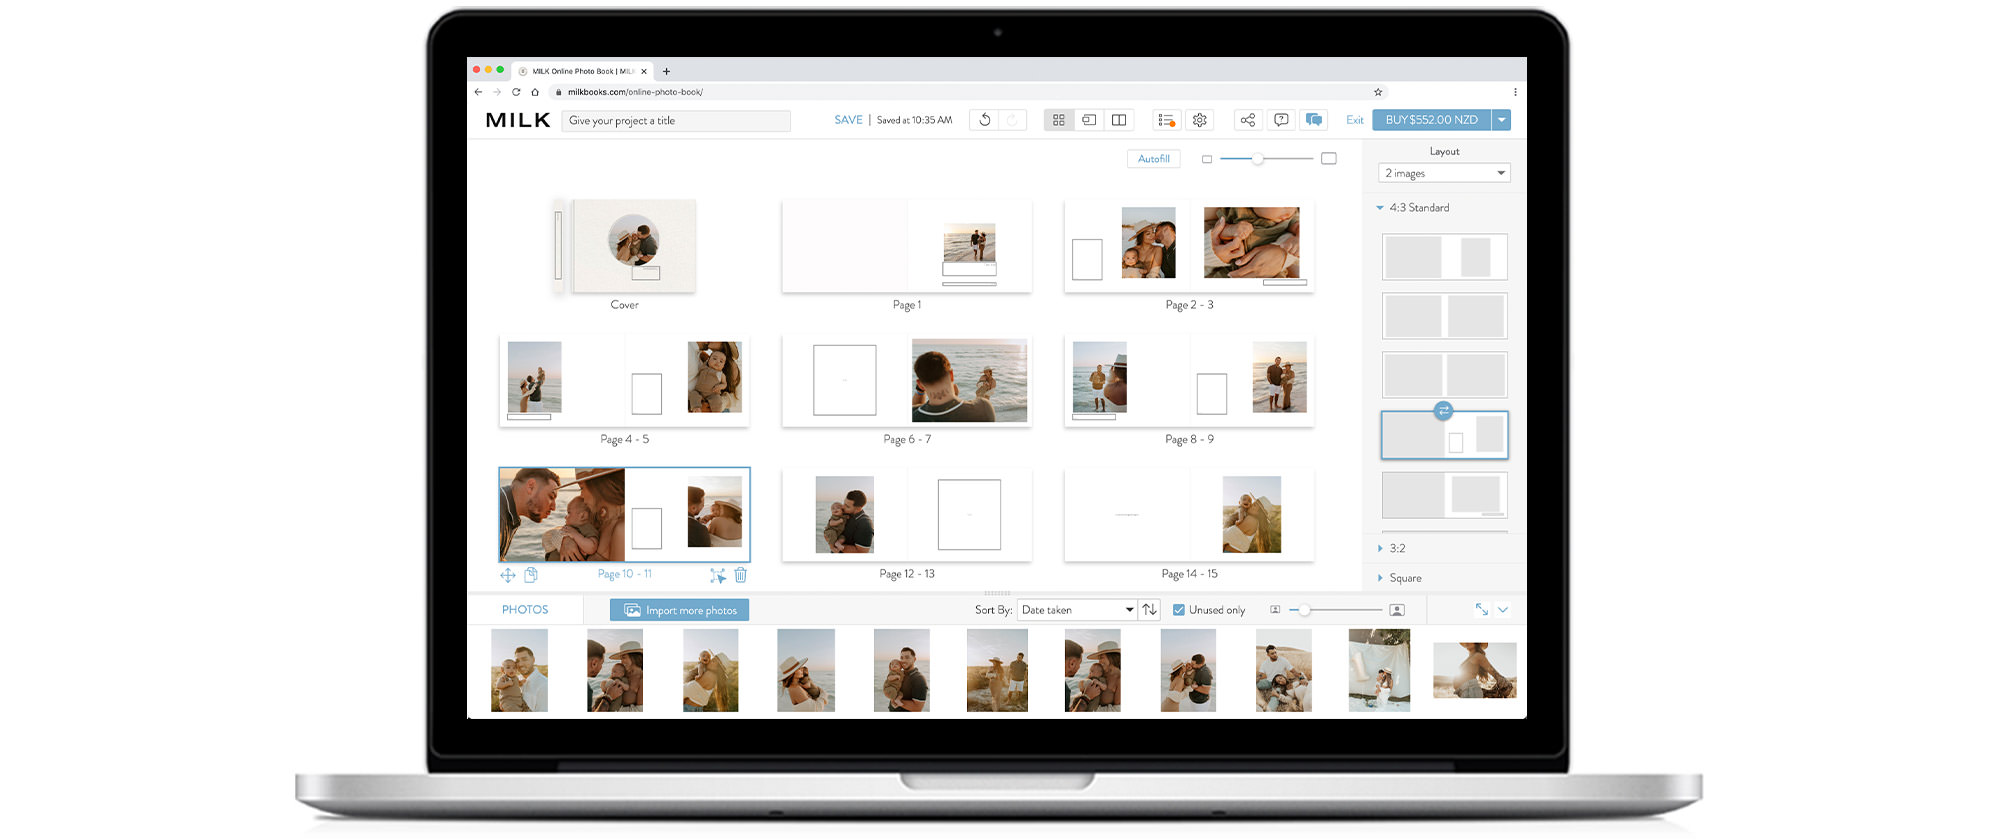This screenshot has width=2000, height=840.
Task: Click the SAVE link
Action: click(x=848, y=120)
